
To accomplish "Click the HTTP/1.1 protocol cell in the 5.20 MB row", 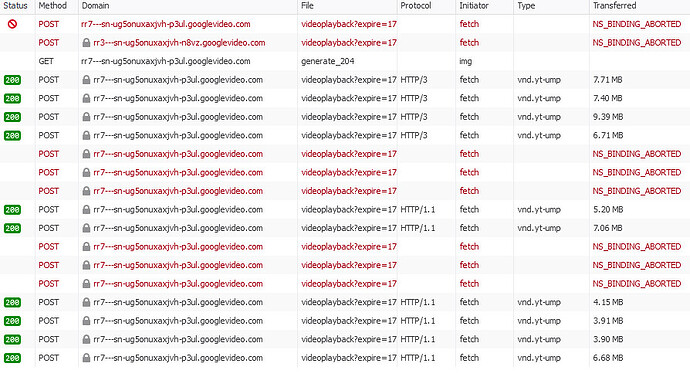I will click(418, 210).
